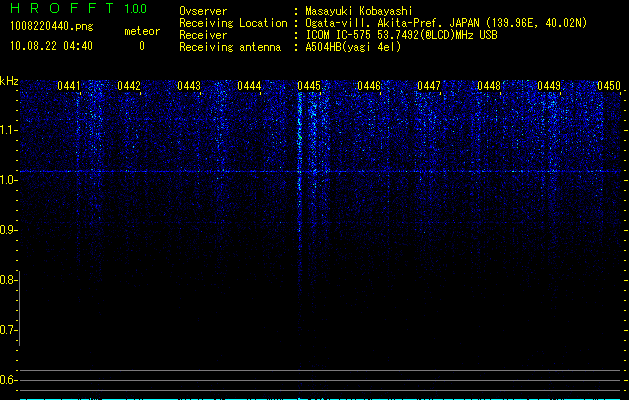Click the HROFFT program title text
629x400 pixels.
[63, 8]
